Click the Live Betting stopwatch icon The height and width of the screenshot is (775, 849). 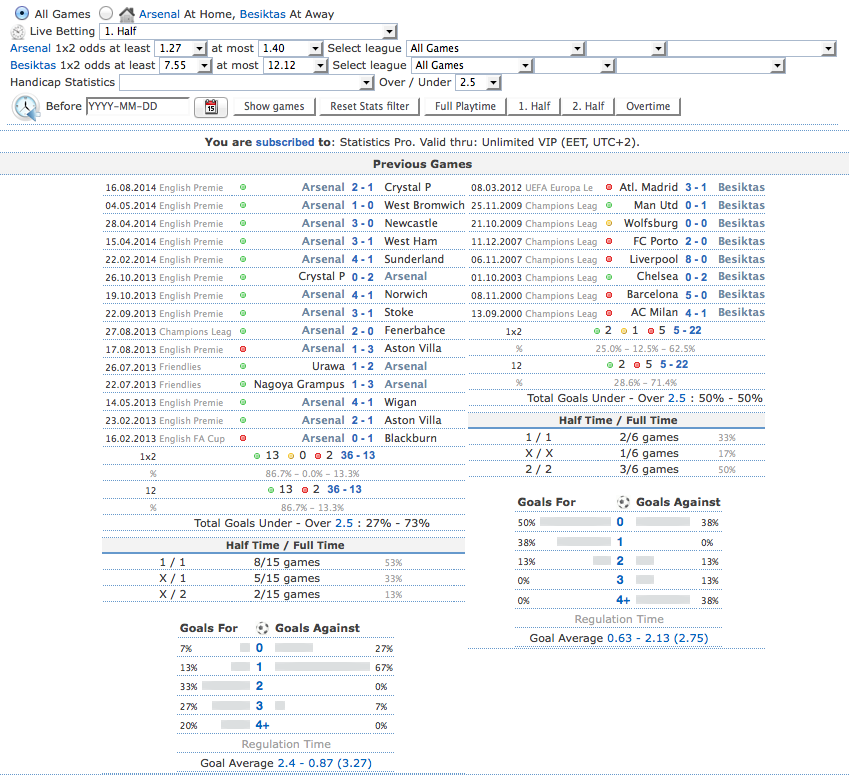tap(18, 32)
